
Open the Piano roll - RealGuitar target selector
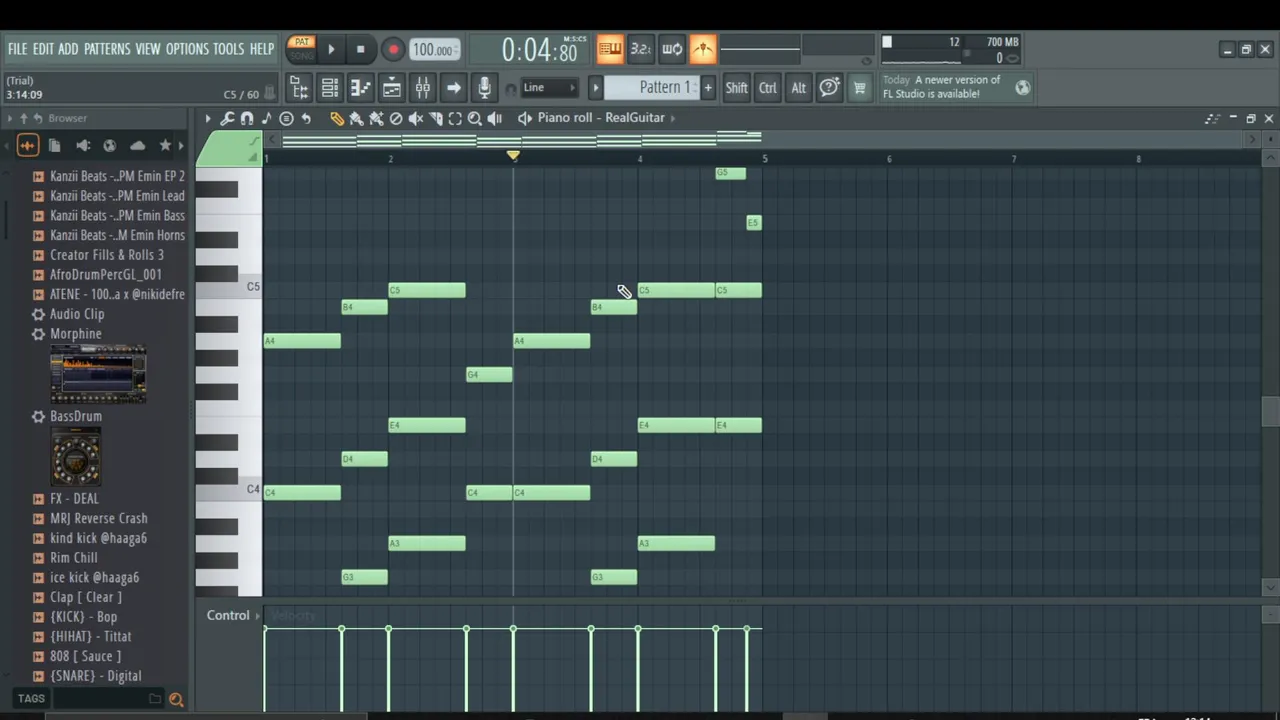click(x=601, y=118)
